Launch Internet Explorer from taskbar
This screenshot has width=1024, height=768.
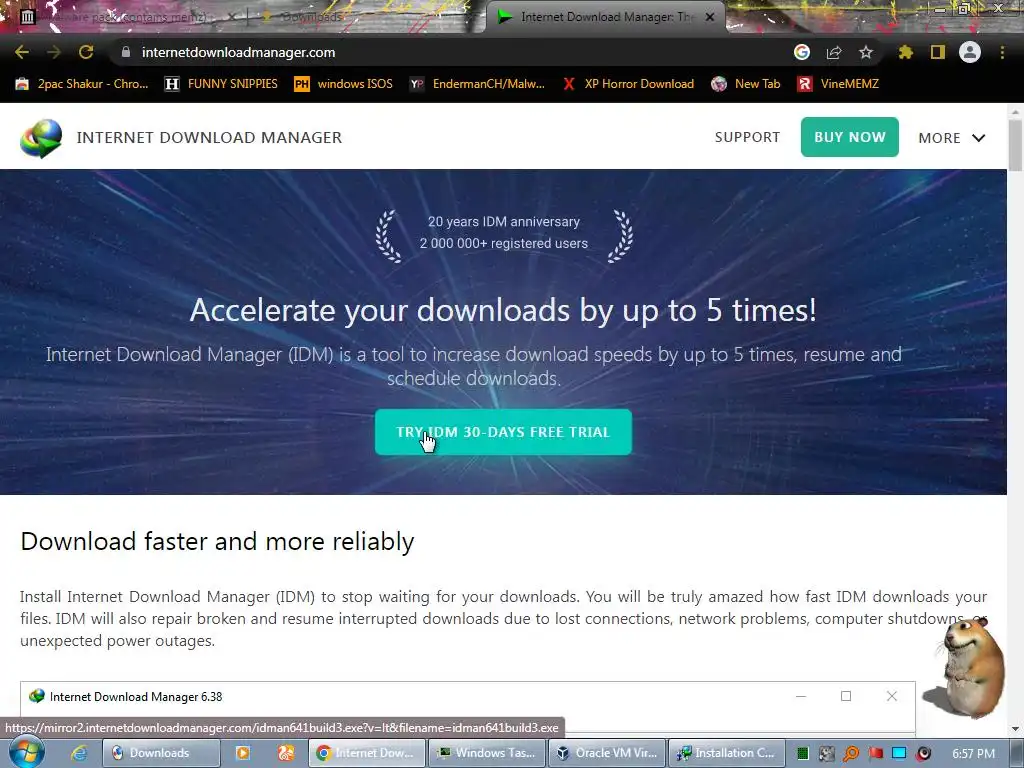(79, 753)
